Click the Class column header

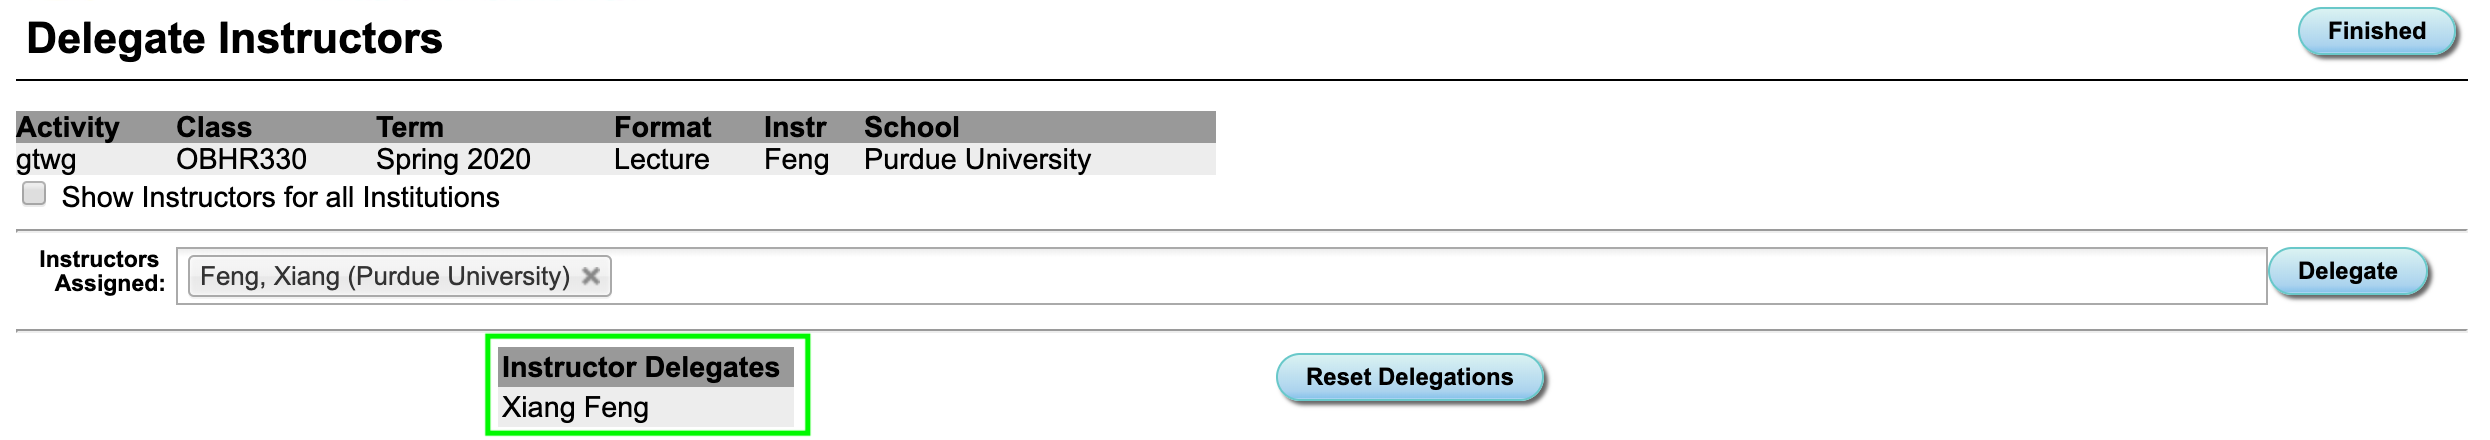pos(214,127)
